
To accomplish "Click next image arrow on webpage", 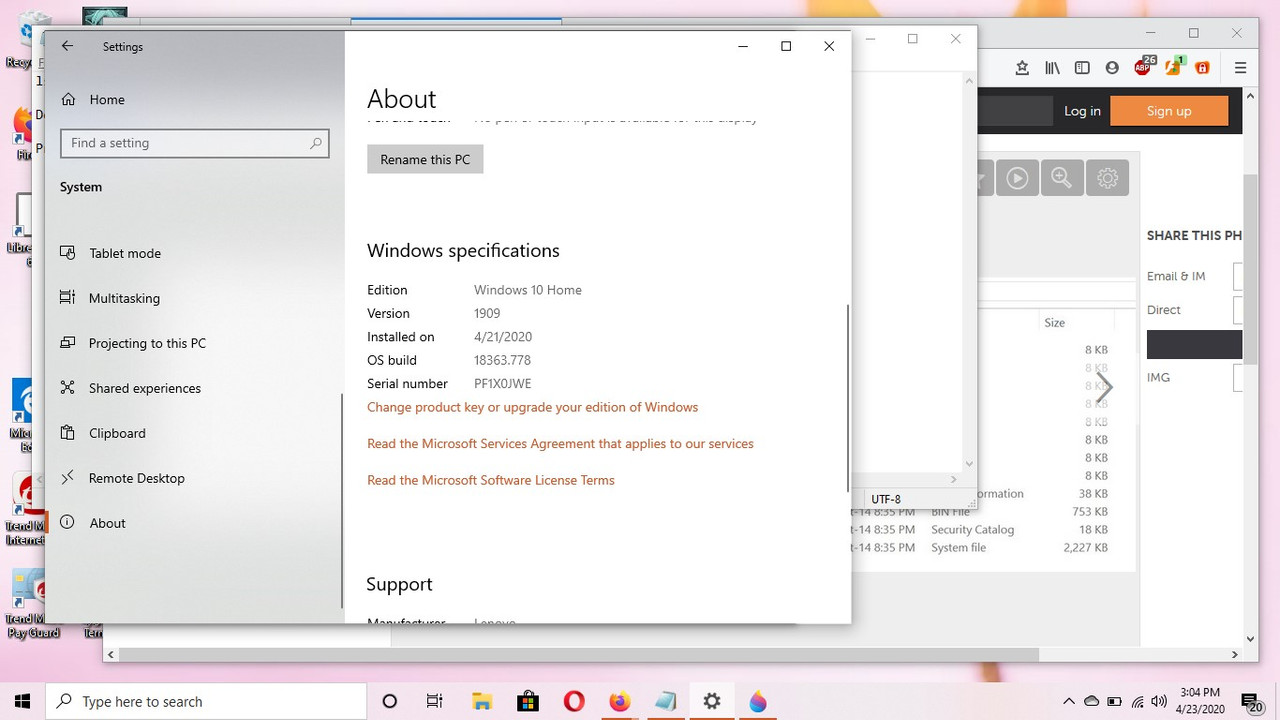I will click(x=1104, y=388).
